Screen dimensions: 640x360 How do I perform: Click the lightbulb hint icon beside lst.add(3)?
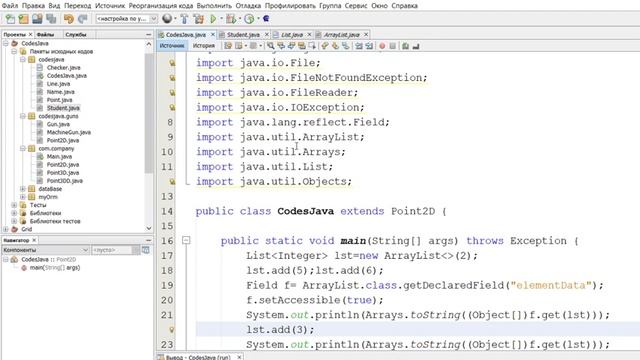(x=172, y=329)
